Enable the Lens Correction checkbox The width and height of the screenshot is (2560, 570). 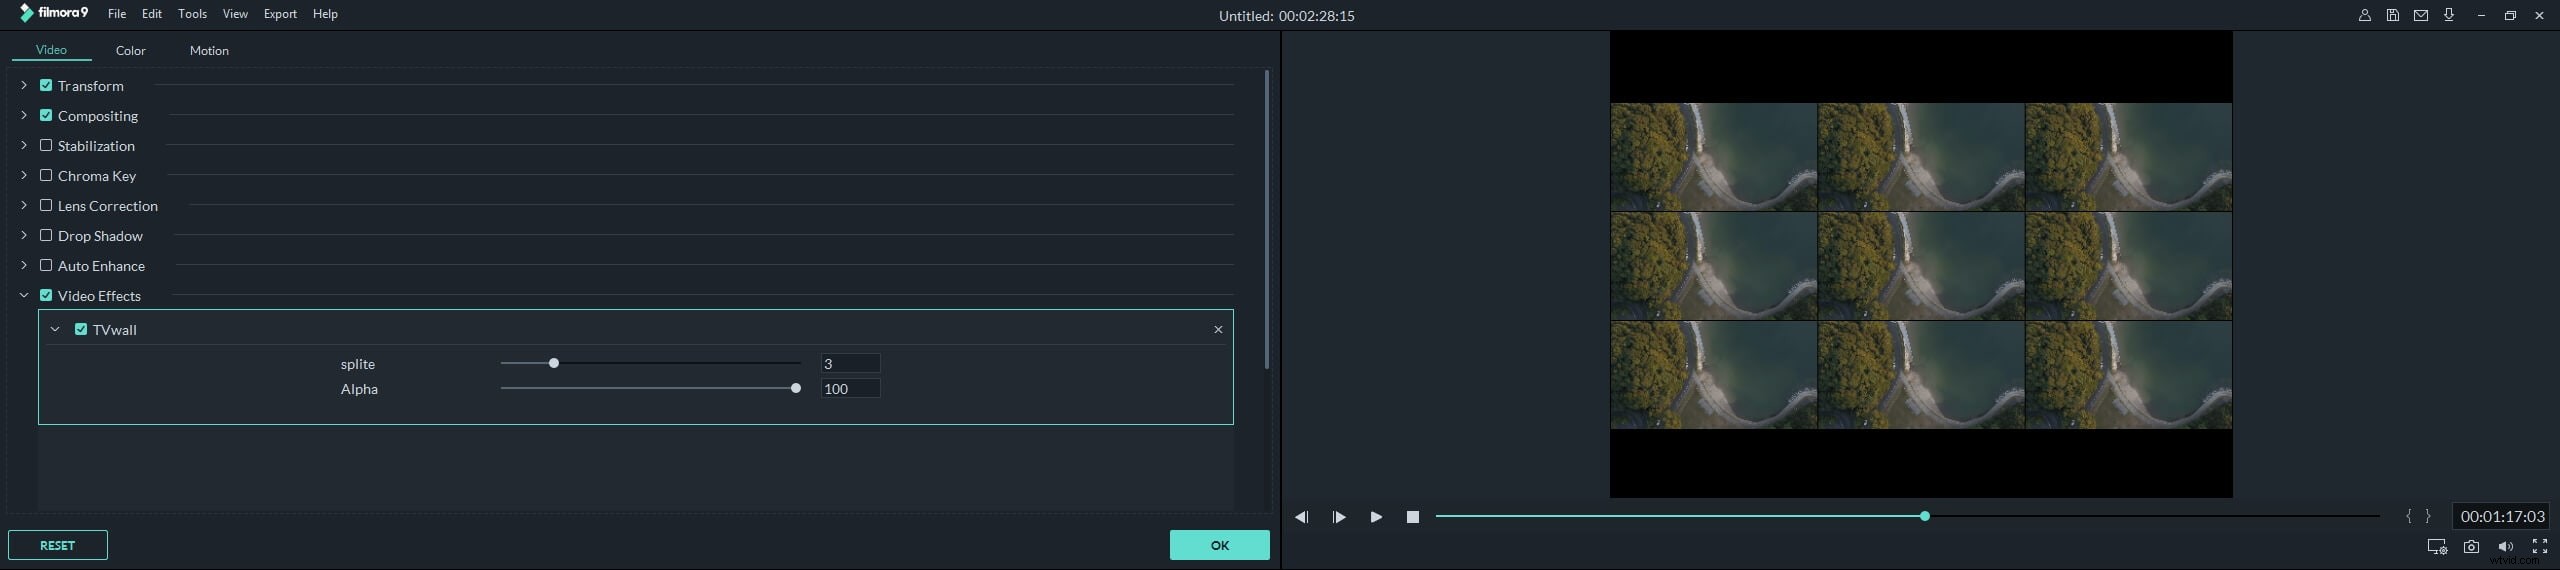(x=46, y=205)
